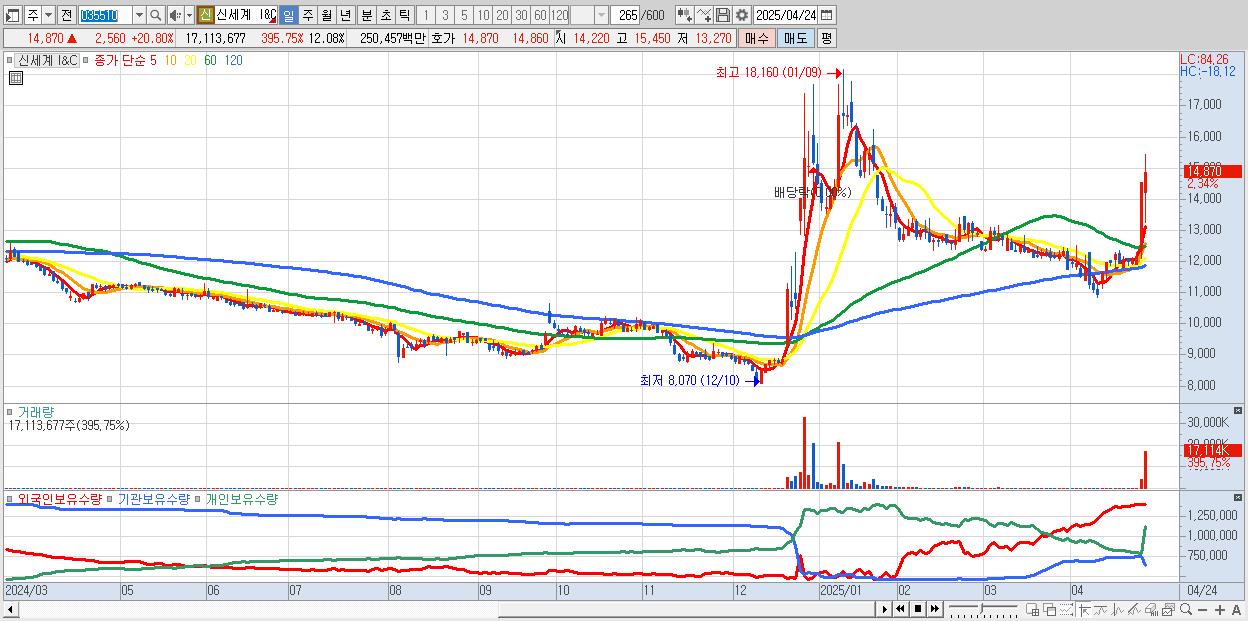The height and width of the screenshot is (621, 1248).
Task: Adjust the bottom playback speed slider
Action: tap(982, 607)
